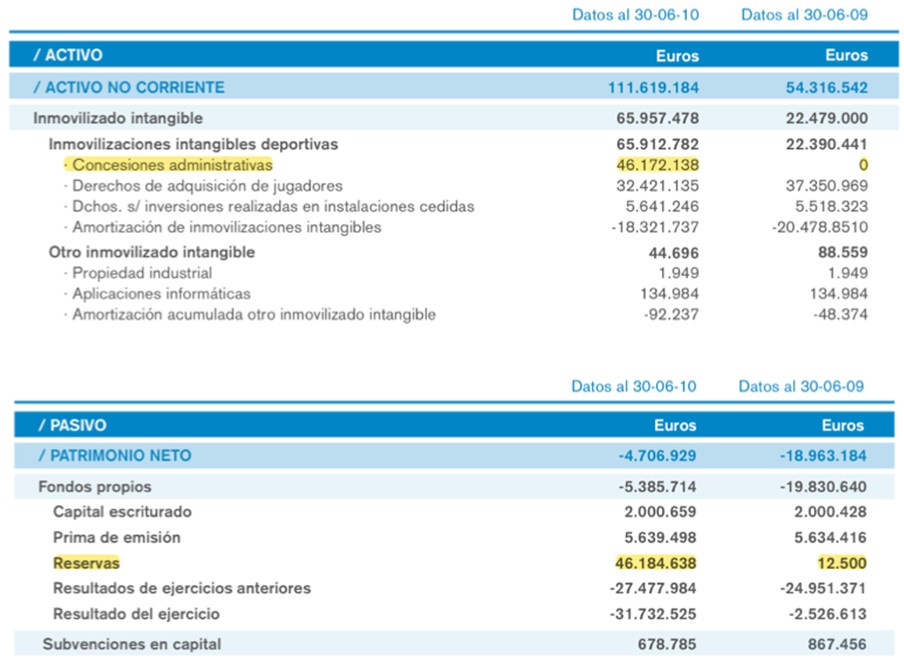Click the 'Inmovilizado intangible' row label
Screen dimensions: 904x661
point(118,118)
